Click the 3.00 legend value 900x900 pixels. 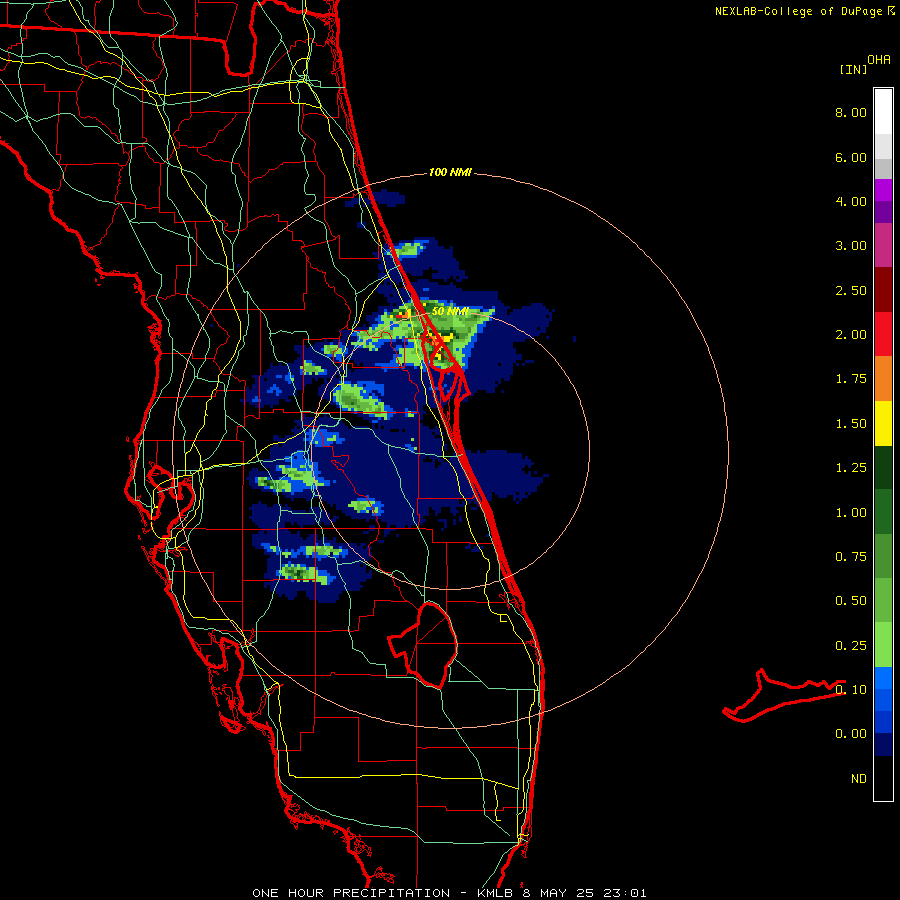coord(851,246)
